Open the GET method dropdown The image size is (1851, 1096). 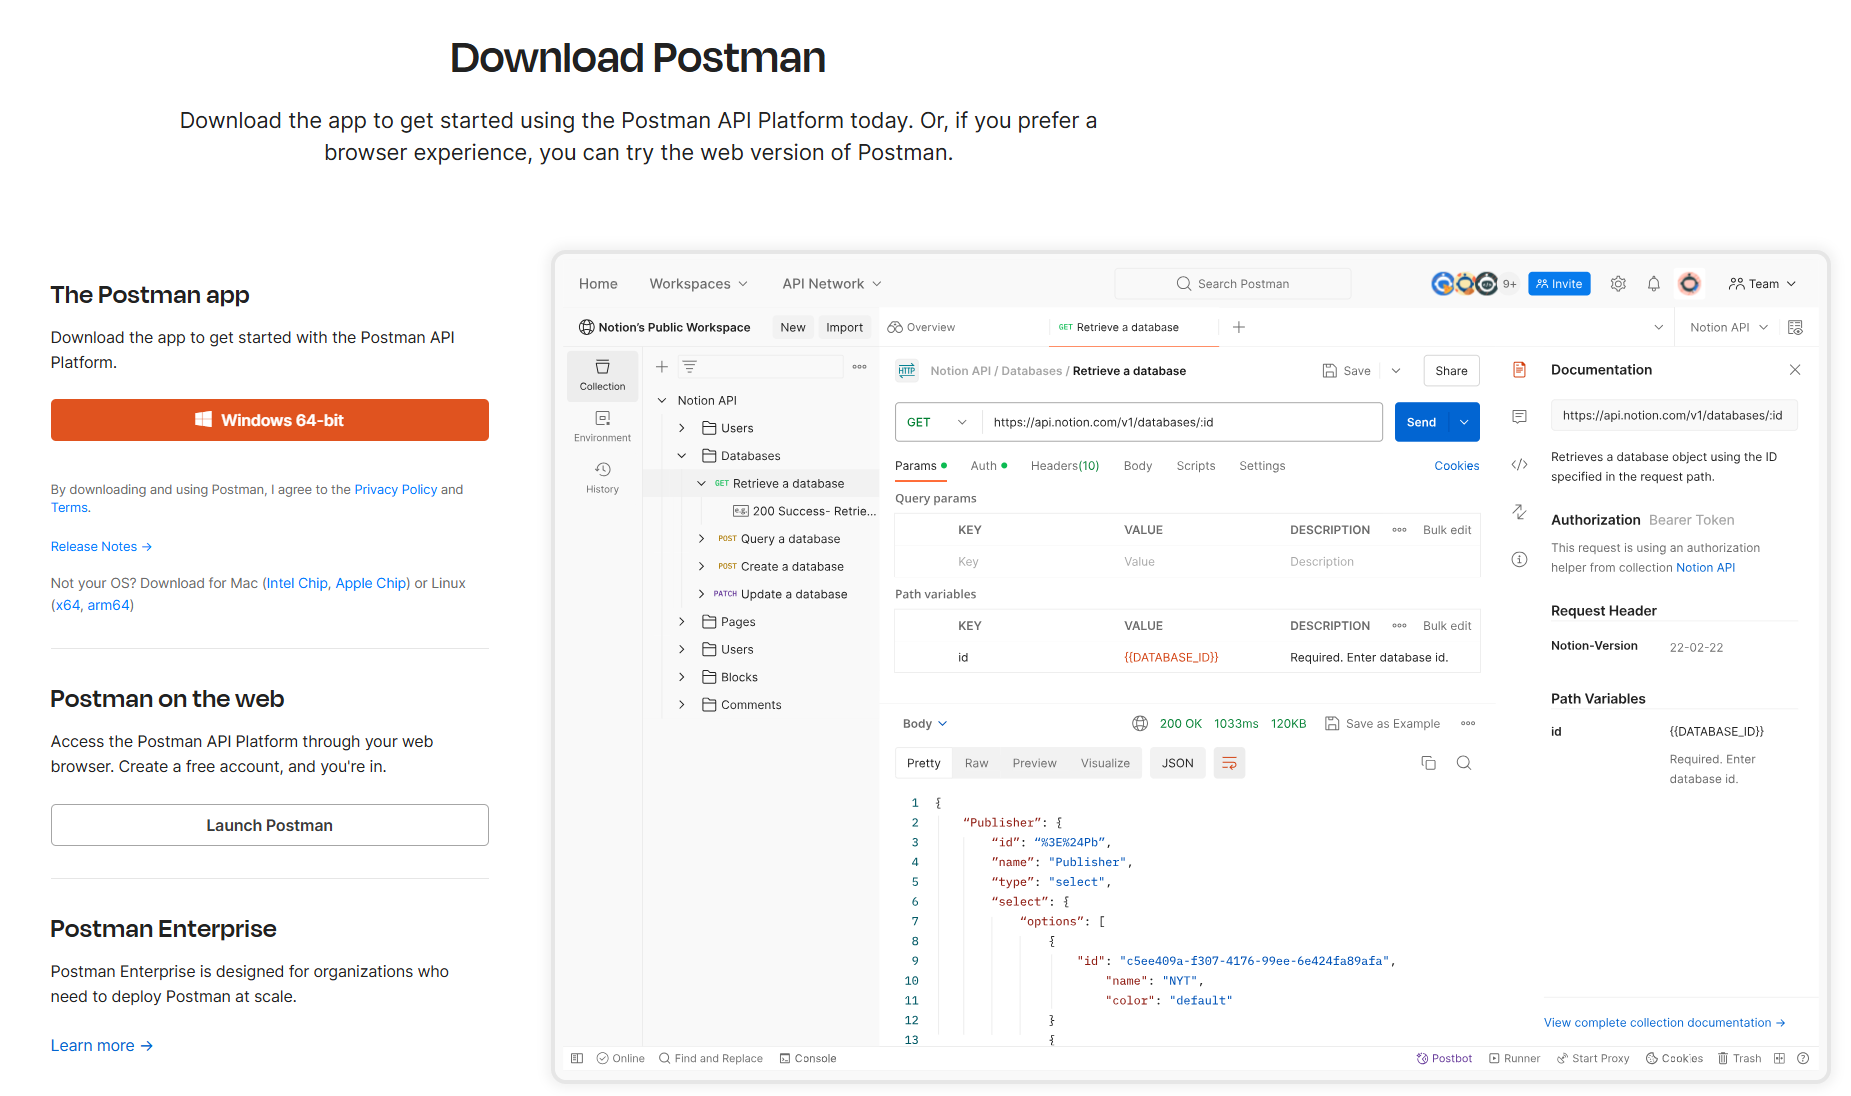937,422
